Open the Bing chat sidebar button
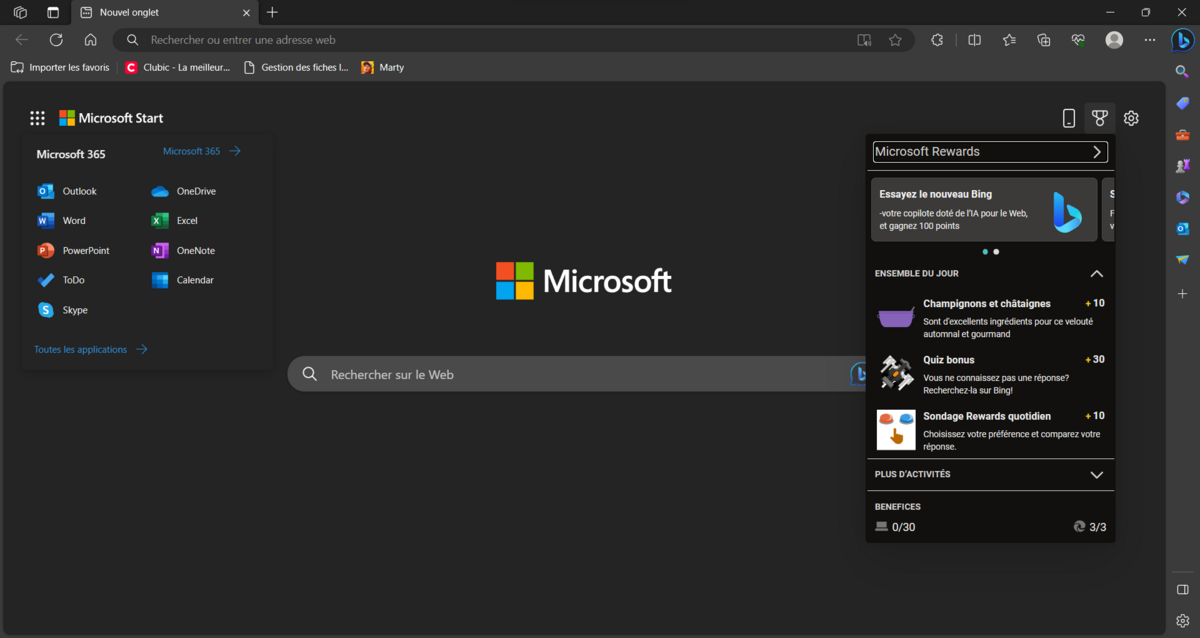1200x638 pixels. [x=1183, y=41]
